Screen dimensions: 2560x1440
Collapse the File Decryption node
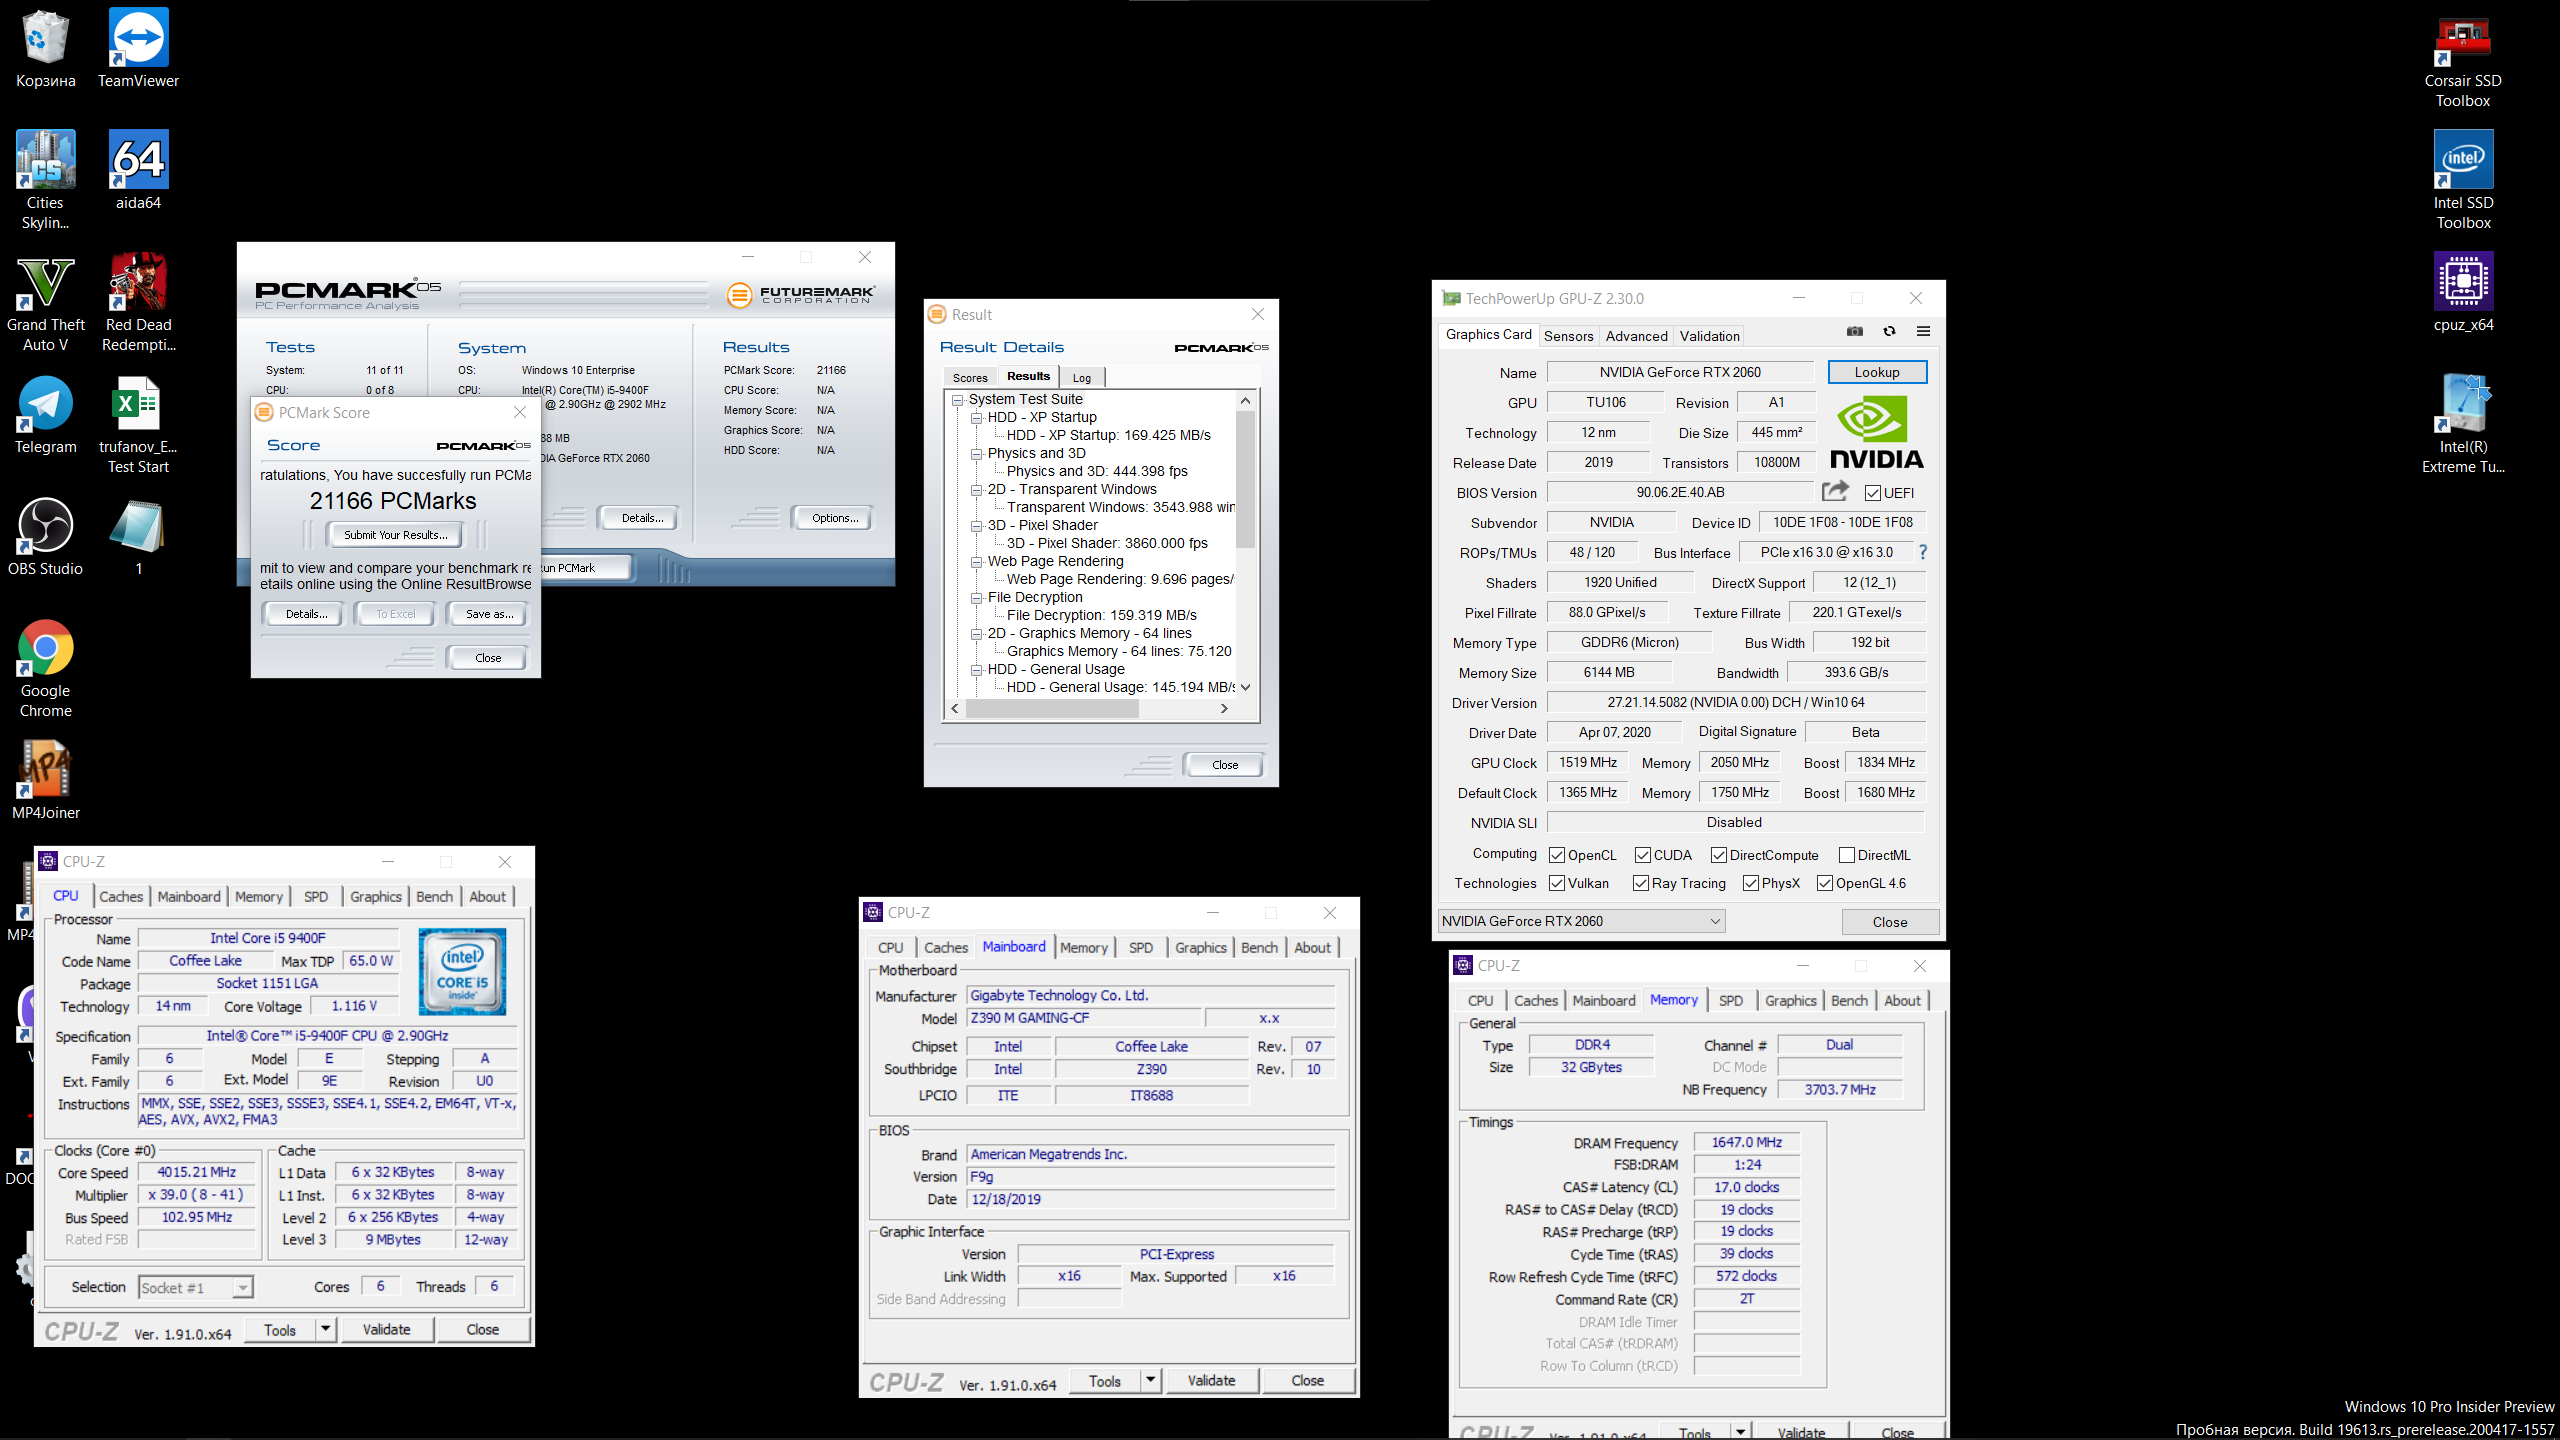point(976,598)
